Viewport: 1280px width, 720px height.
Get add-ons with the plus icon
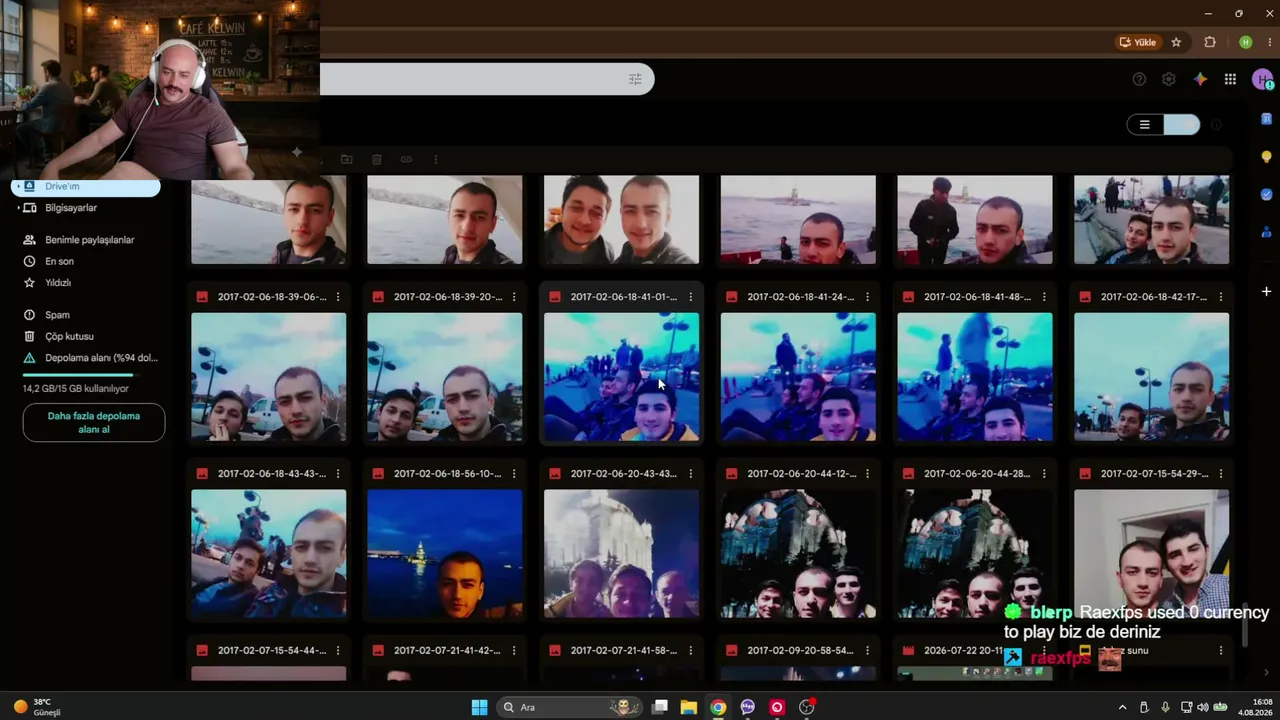click(1266, 291)
